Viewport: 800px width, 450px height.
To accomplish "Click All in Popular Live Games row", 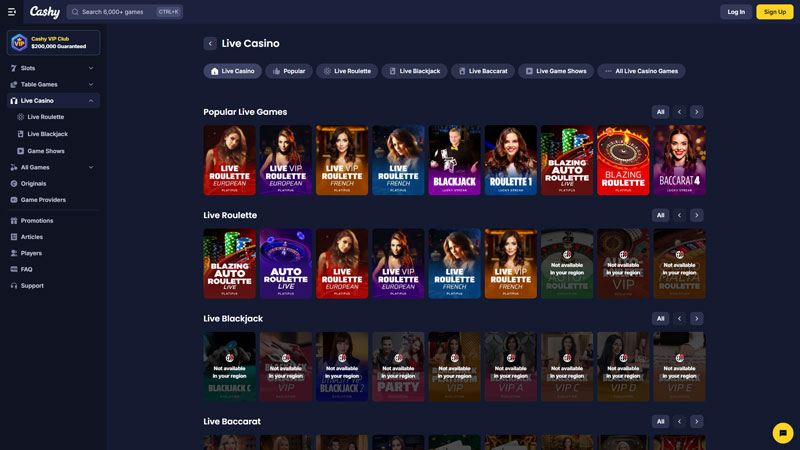I will (660, 112).
